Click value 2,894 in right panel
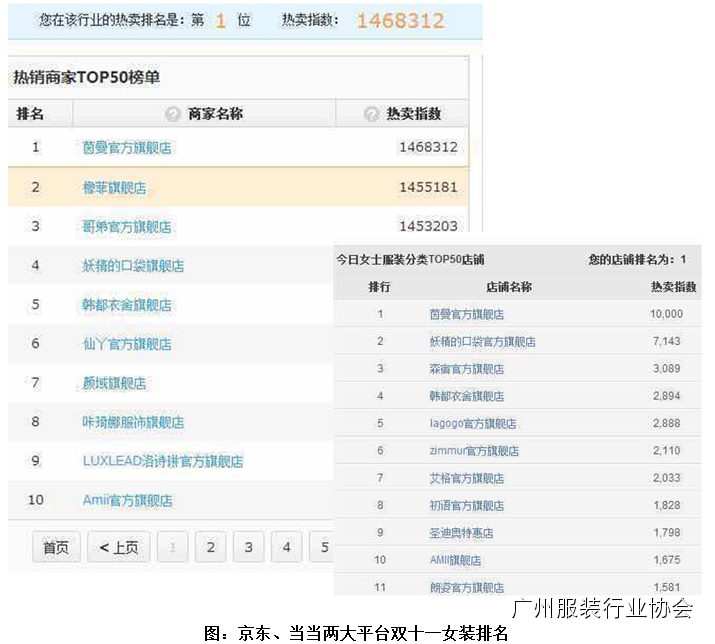This screenshot has height=644, width=715. point(666,396)
